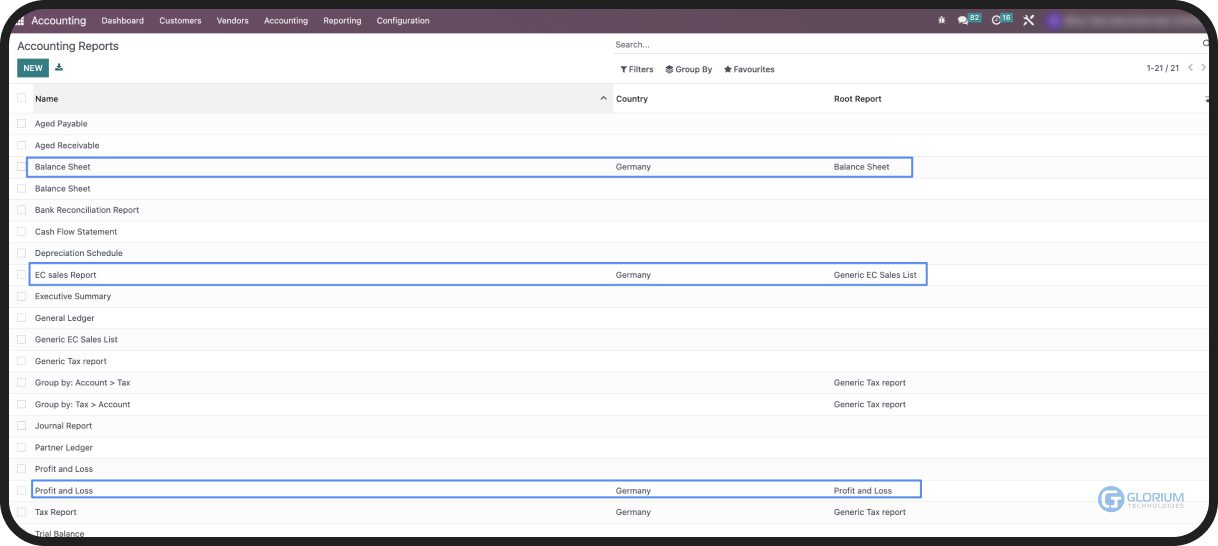This screenshot has width=1218, height=546.
Task: Open the Filters dropdown
Action: point(637,70)
